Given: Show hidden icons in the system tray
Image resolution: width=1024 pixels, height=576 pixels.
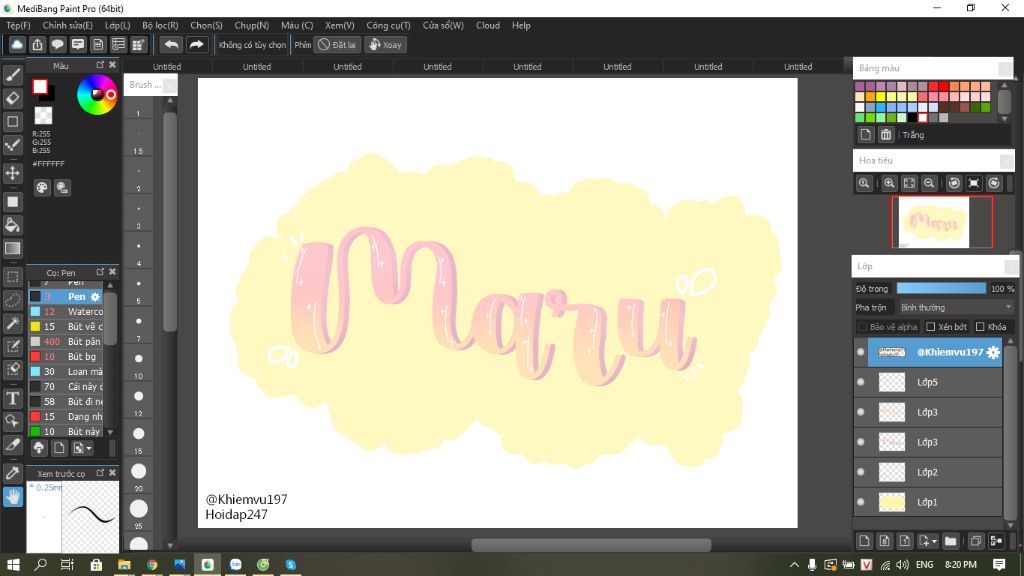Looking at the screenshot, I should coord(794,564).
